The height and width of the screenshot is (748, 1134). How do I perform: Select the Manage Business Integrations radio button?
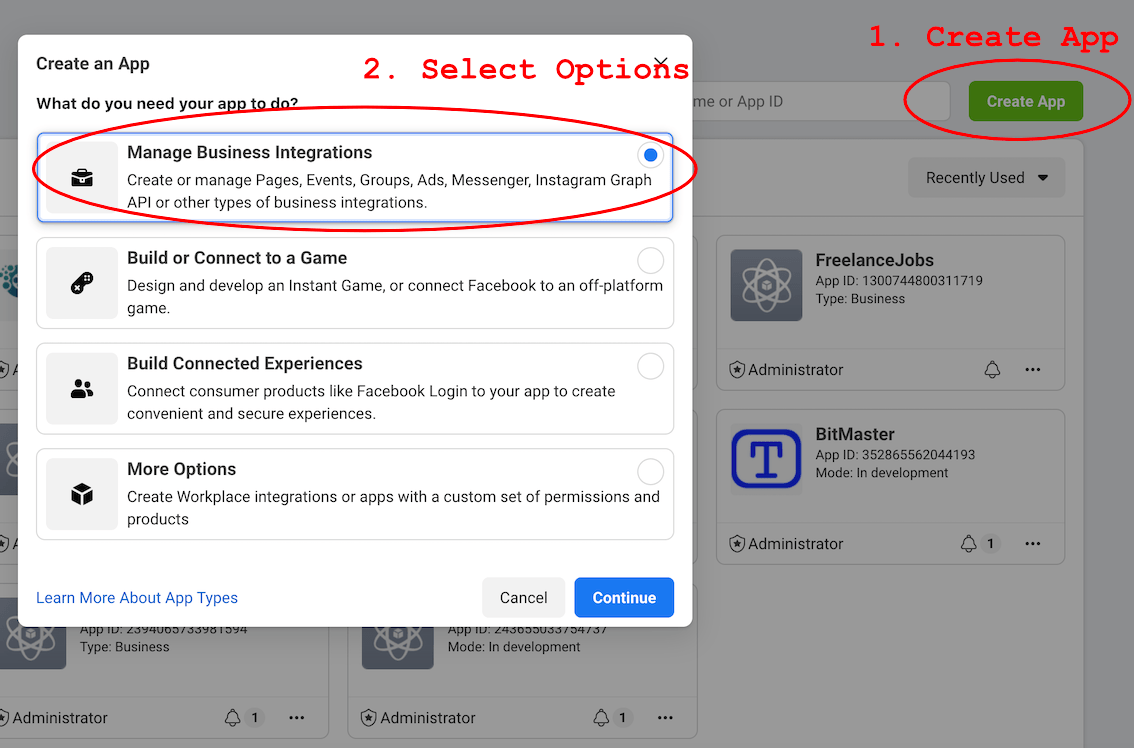[650, 155]
